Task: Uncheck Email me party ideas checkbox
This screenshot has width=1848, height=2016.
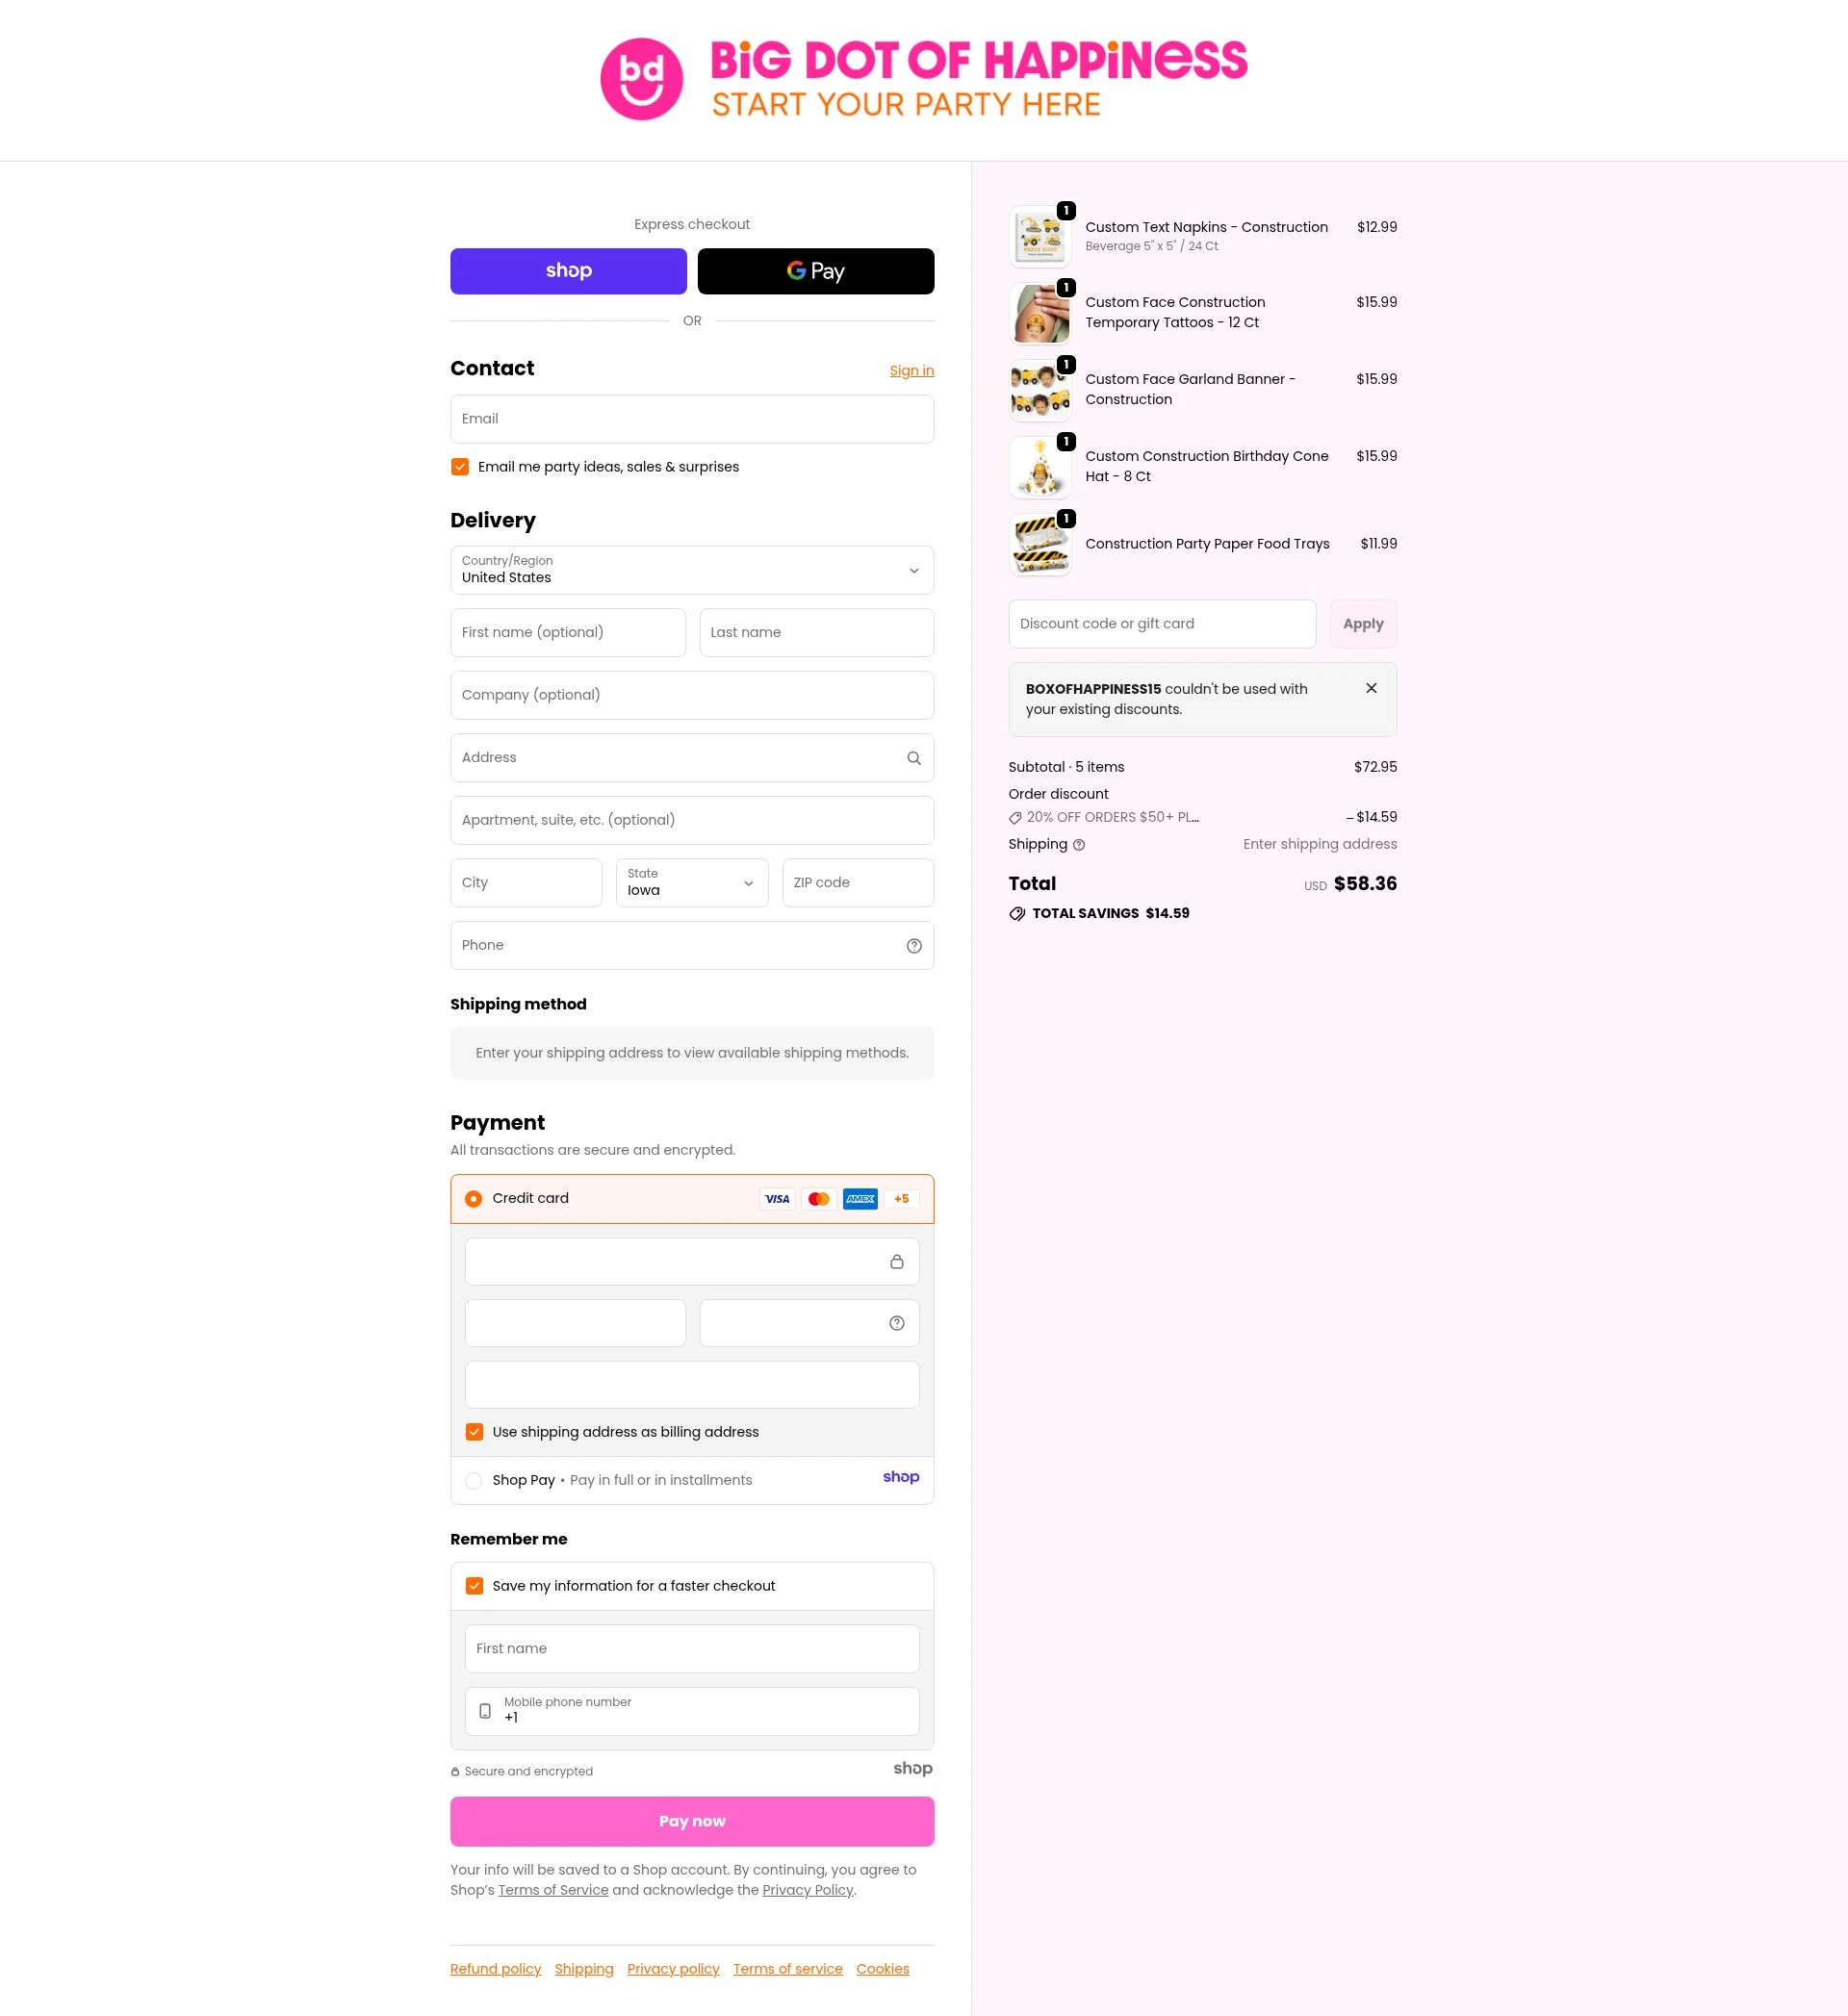Action: [x=460, y=467]
